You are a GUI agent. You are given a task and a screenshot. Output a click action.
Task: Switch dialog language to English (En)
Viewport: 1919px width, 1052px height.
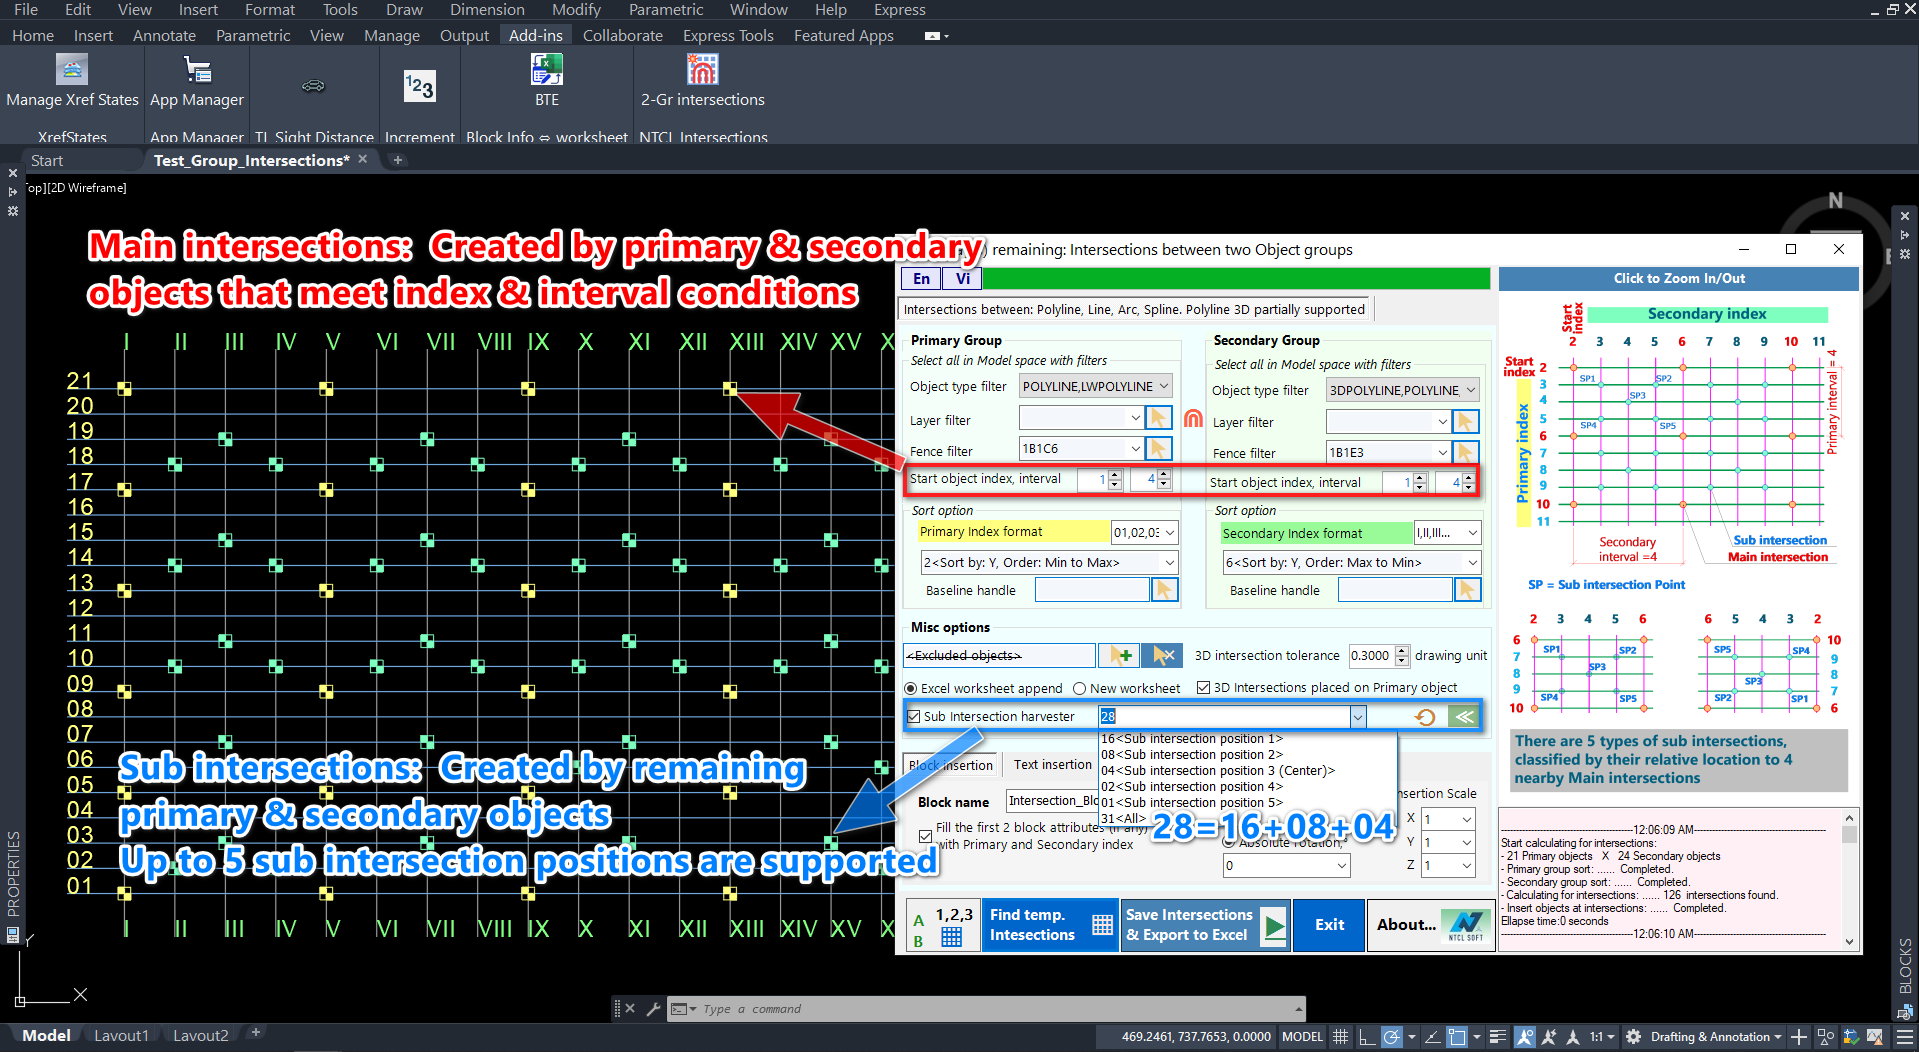click(x=921, y=279)
